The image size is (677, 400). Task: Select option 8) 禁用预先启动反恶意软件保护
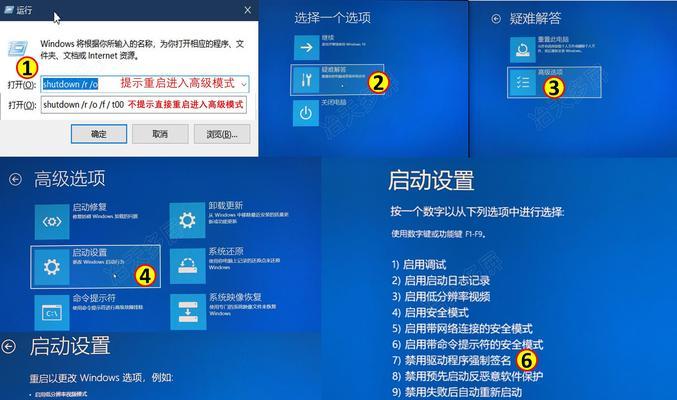click(468, 376)
